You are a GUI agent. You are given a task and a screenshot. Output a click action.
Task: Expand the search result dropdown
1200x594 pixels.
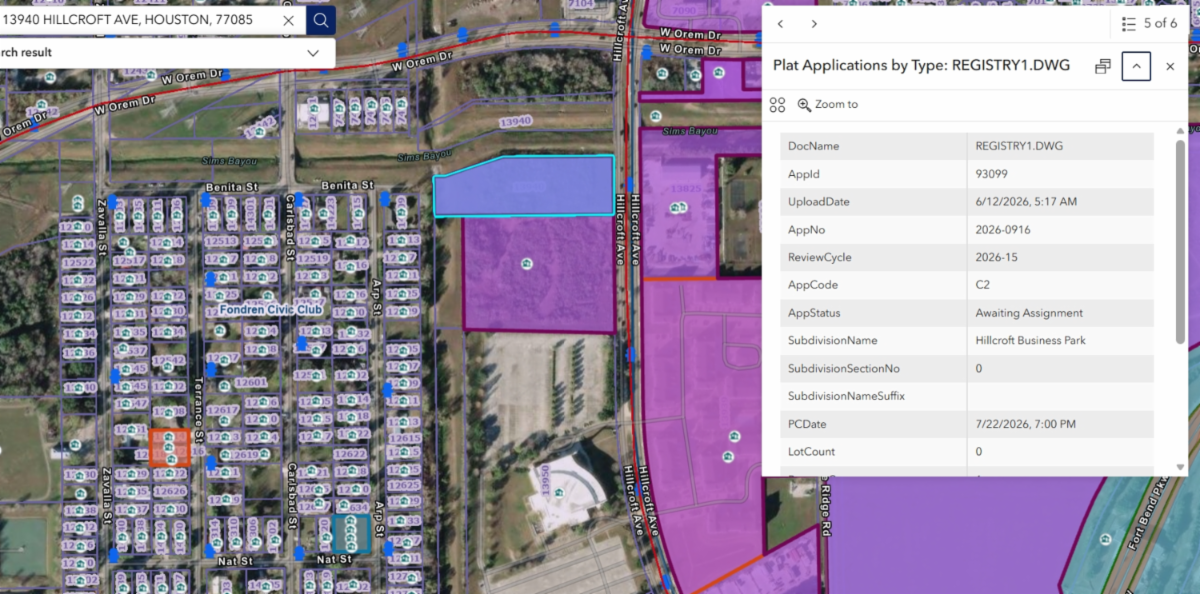click(313, 53)
